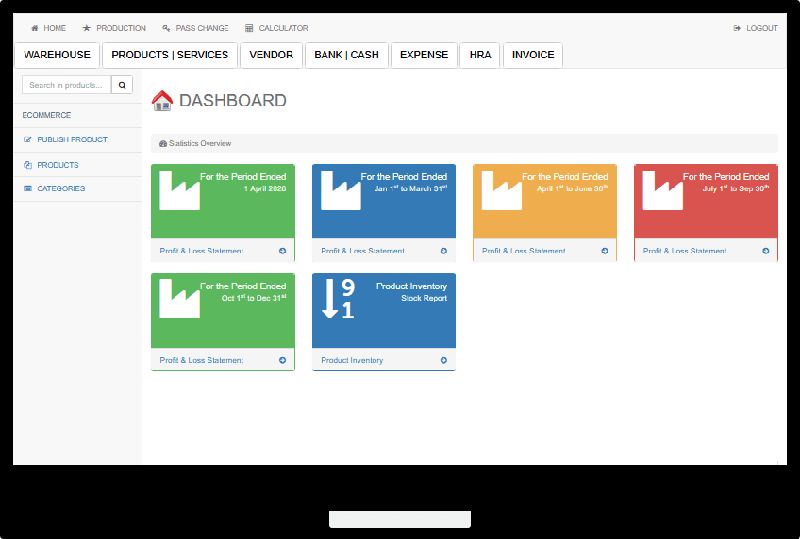
Task: Click arrow icon on the Product Inventory footer
Action: pyautogui.click(x=444, y=360)
